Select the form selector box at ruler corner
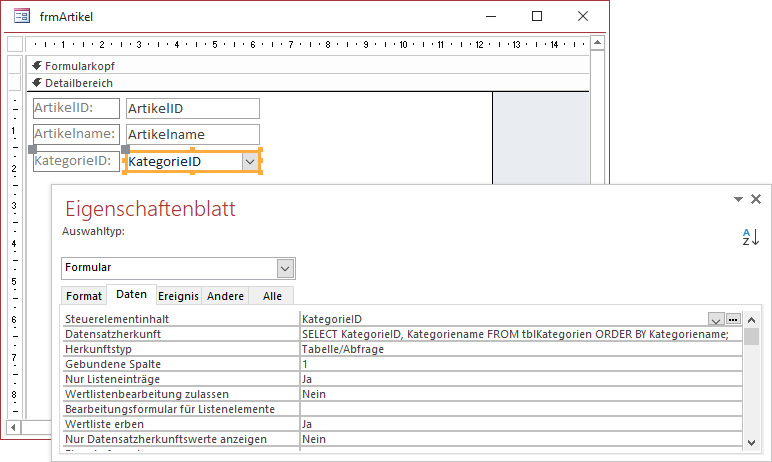 point(15,44)
